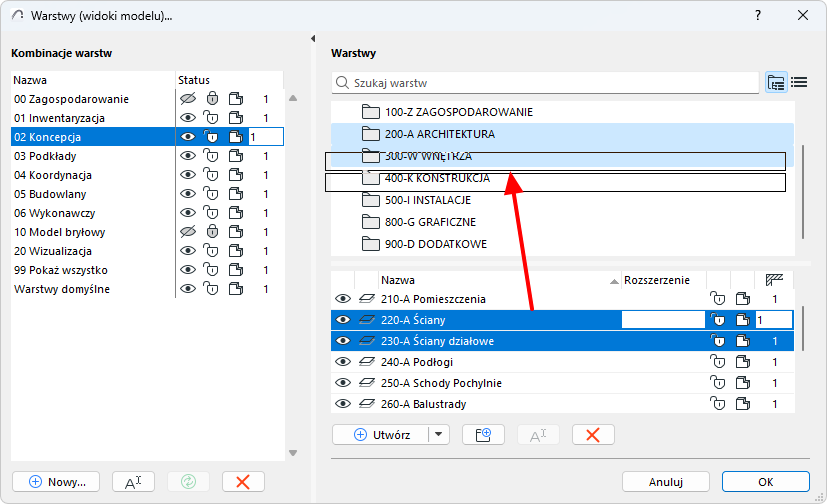Select layer 240-A Podłogi by name
Screen dimensions: 827x504
(x=417, y=362)
